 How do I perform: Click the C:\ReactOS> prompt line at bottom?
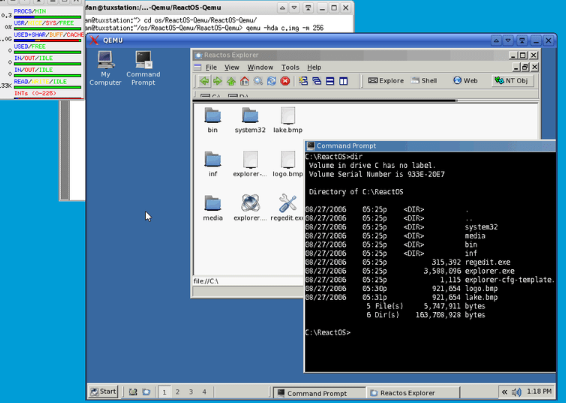click(x=328, y=333)
